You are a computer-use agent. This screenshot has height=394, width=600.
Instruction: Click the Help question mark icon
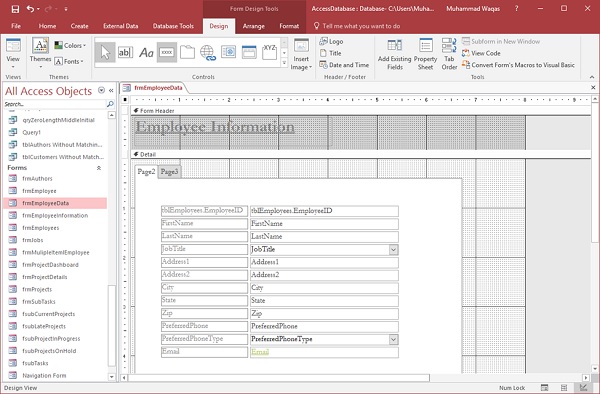(x=516, y=8)
